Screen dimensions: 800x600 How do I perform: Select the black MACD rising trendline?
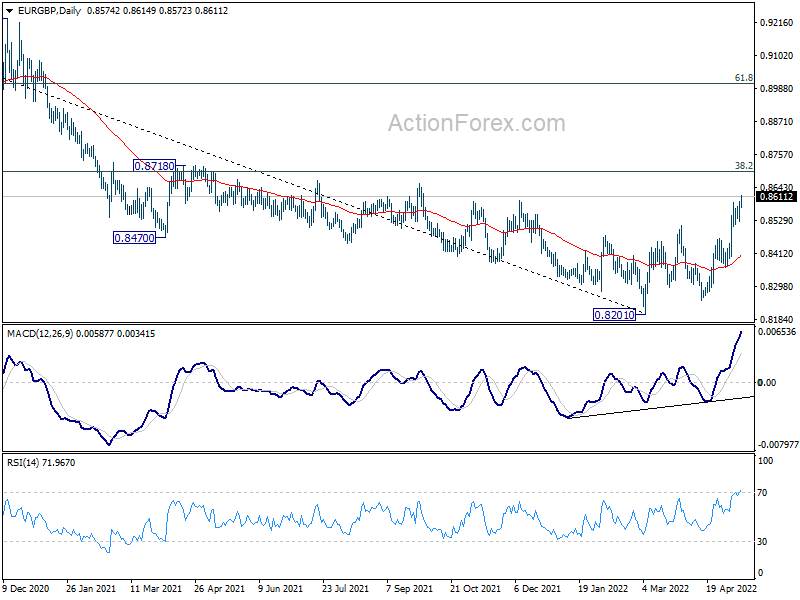point(660,407)
